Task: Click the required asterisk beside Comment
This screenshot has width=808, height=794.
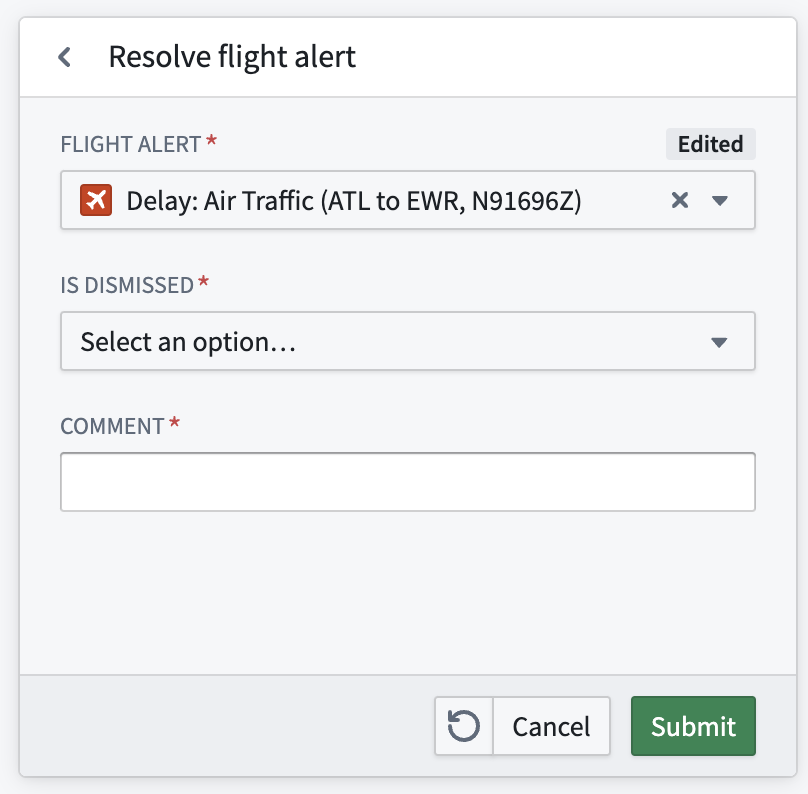Action: pos(175,423)
